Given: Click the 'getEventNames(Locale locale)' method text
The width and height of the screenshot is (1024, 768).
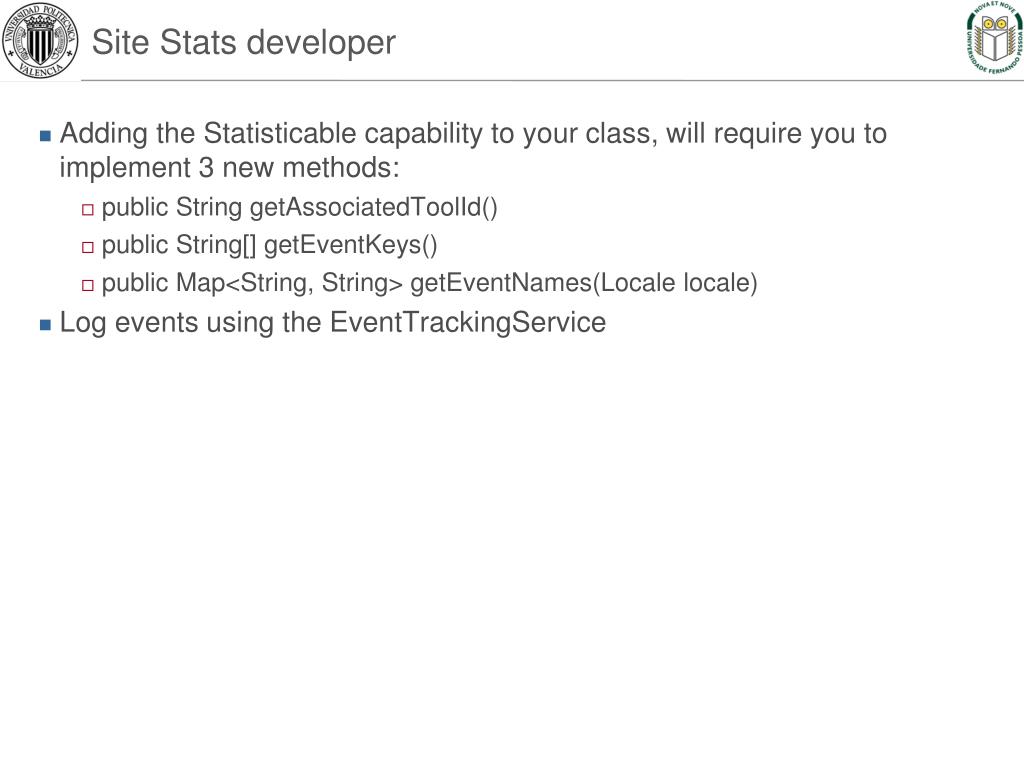Looking at the screenshot, I should (x=584, y=283).
